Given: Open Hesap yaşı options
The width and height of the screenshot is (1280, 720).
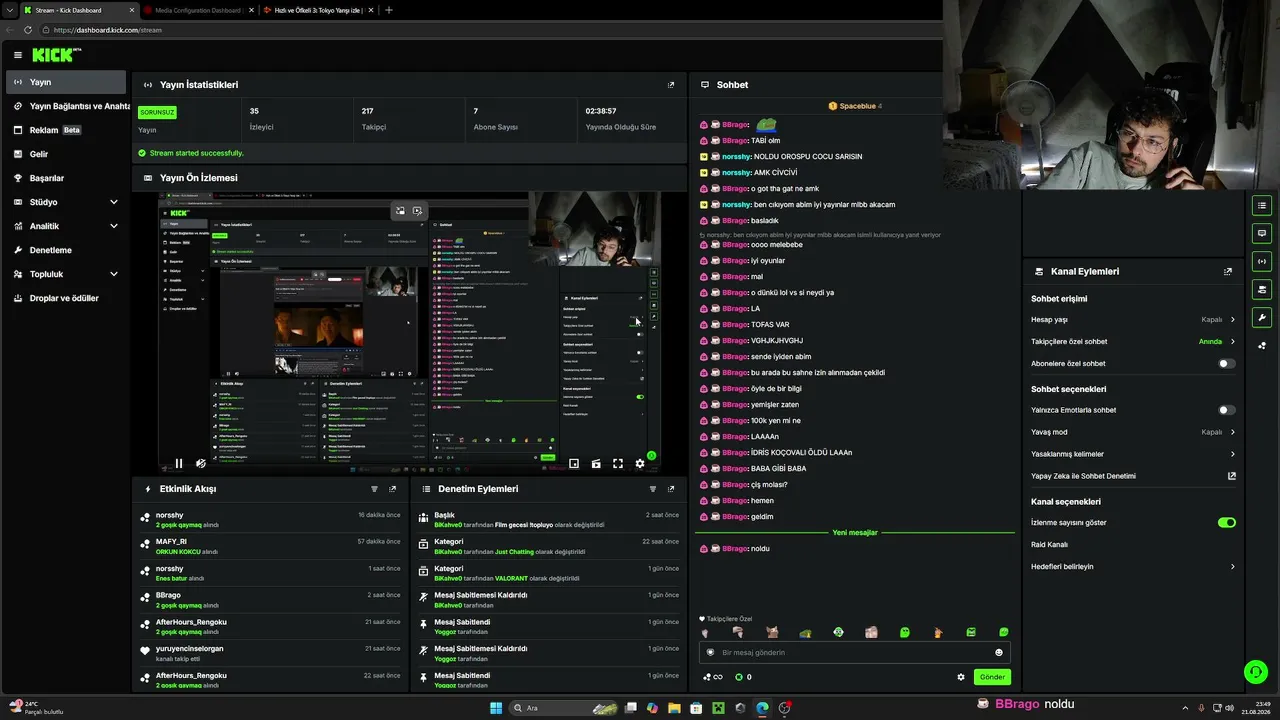Looking at the screenshot, I should [x=1133, y=319].
